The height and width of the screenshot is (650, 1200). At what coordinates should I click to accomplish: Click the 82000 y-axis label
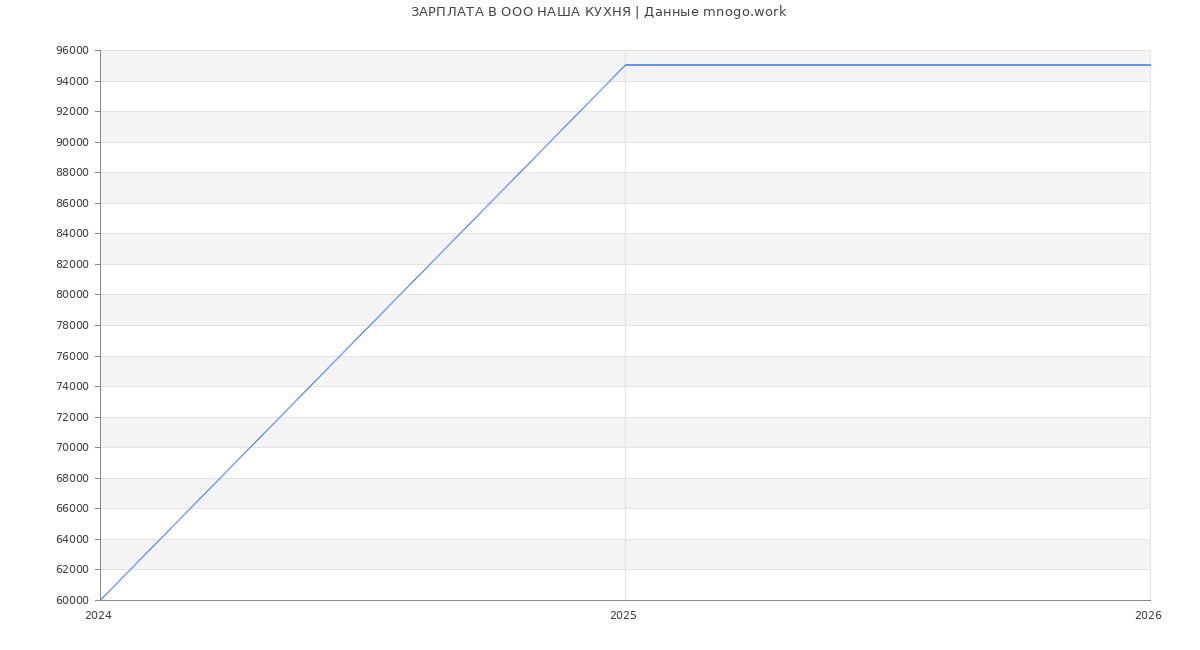[x=72, y=264]
